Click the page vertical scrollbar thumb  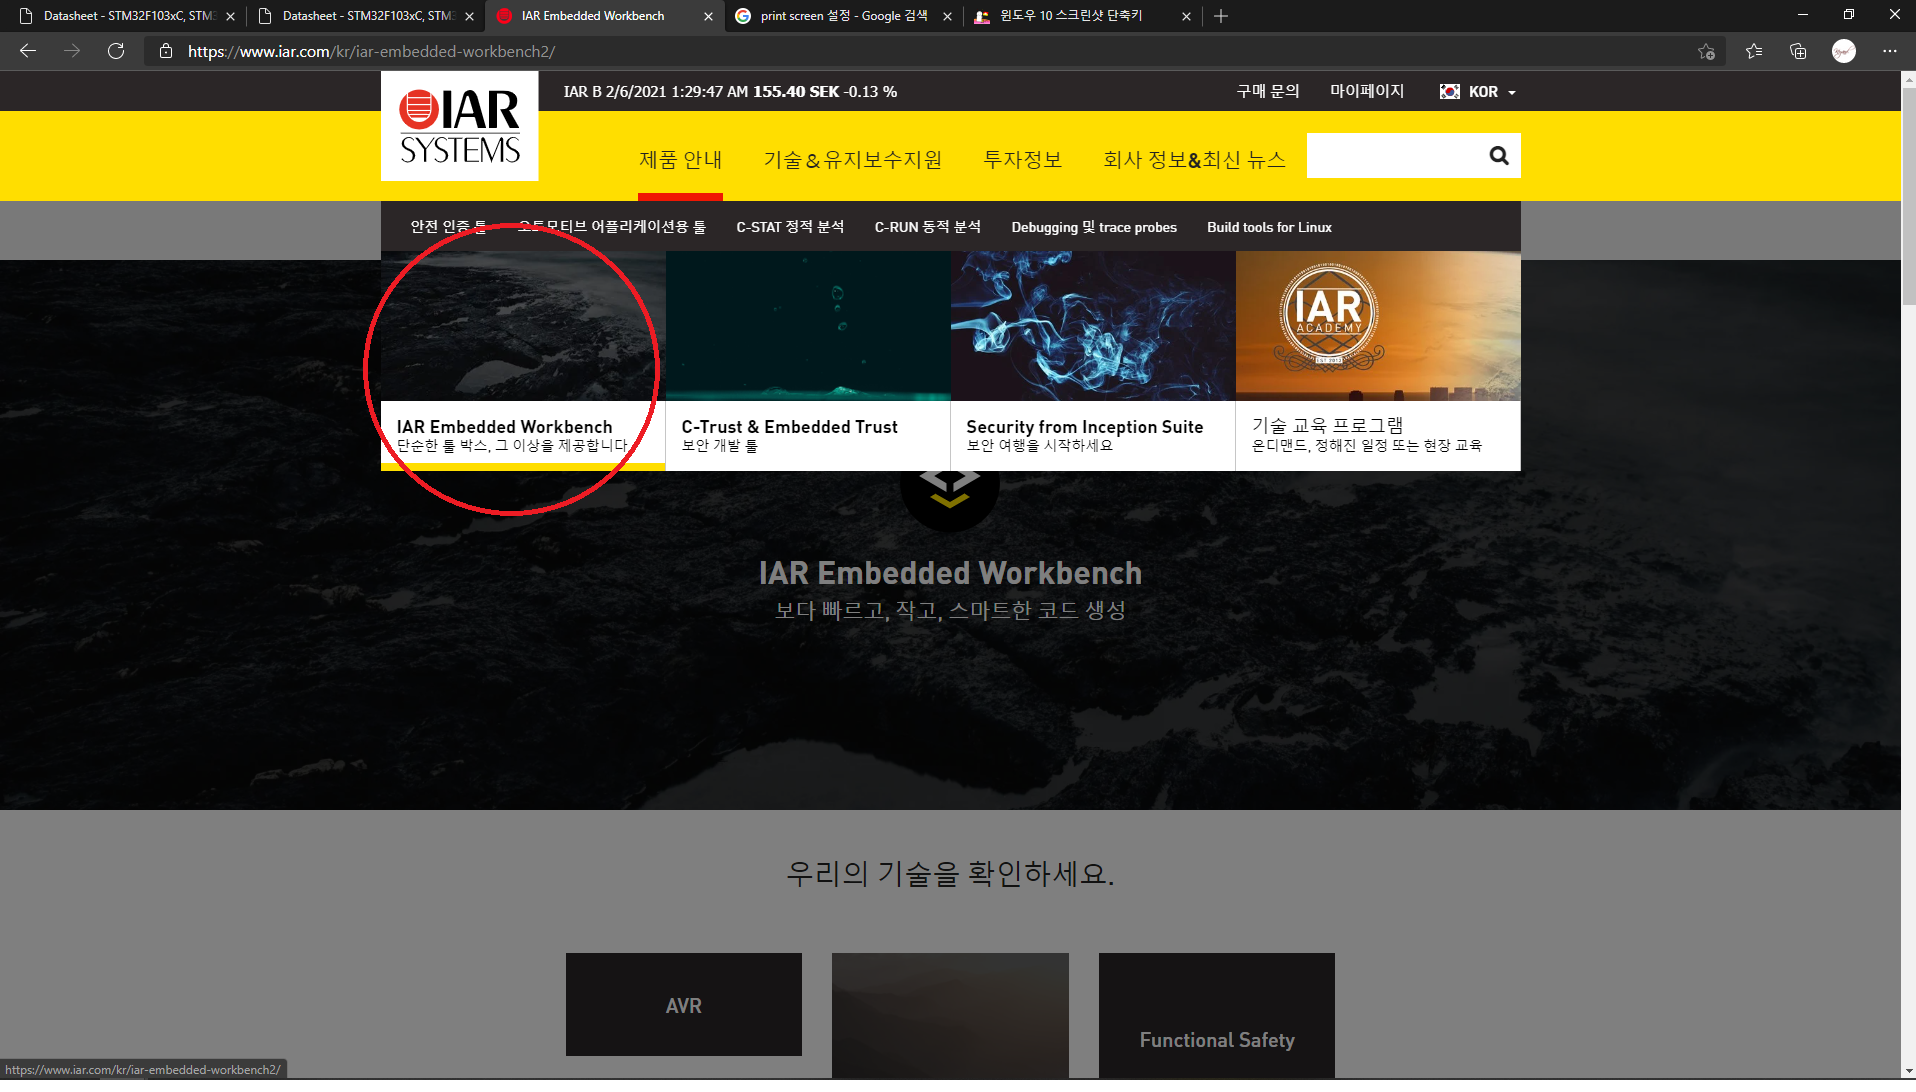click(1908, 196)
